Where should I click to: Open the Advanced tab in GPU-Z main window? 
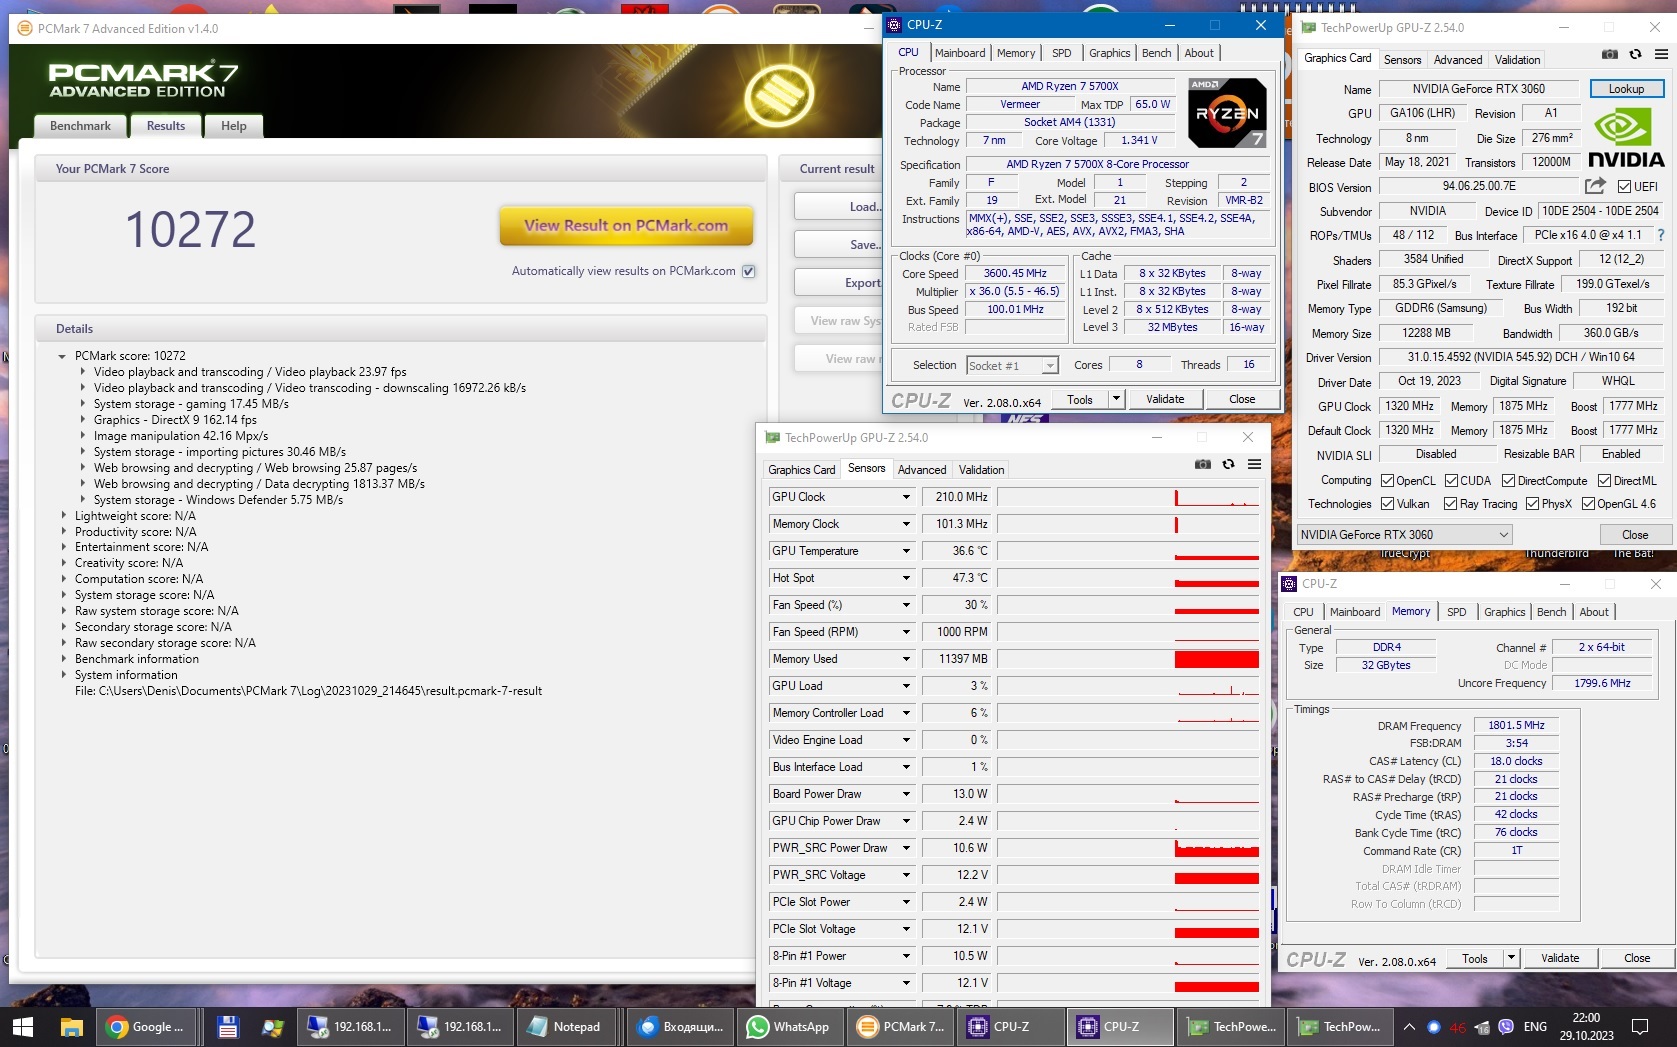pyautogui.click(x=1458, y=60)
